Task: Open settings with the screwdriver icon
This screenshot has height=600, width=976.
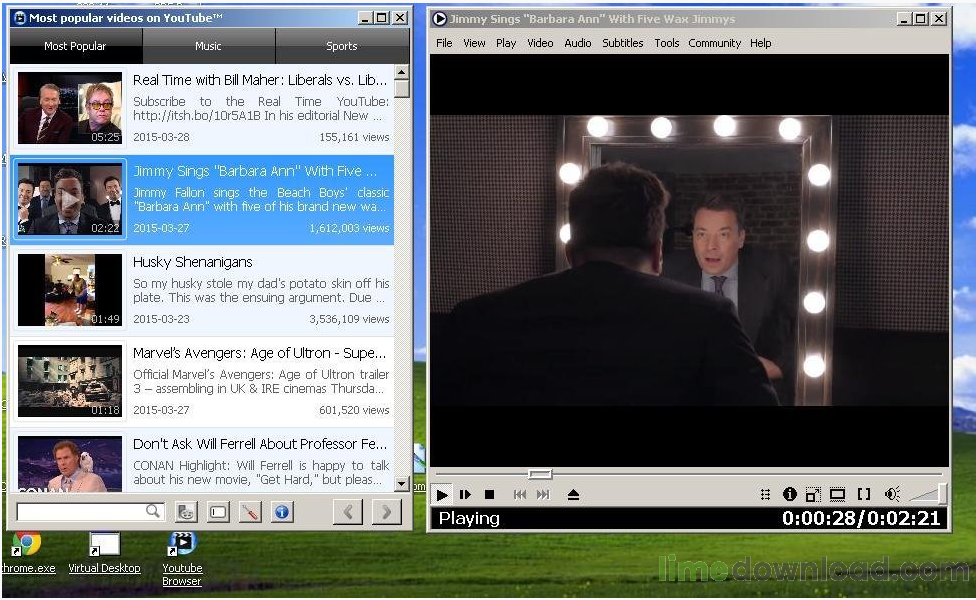Action: click(x=250, y=512)
